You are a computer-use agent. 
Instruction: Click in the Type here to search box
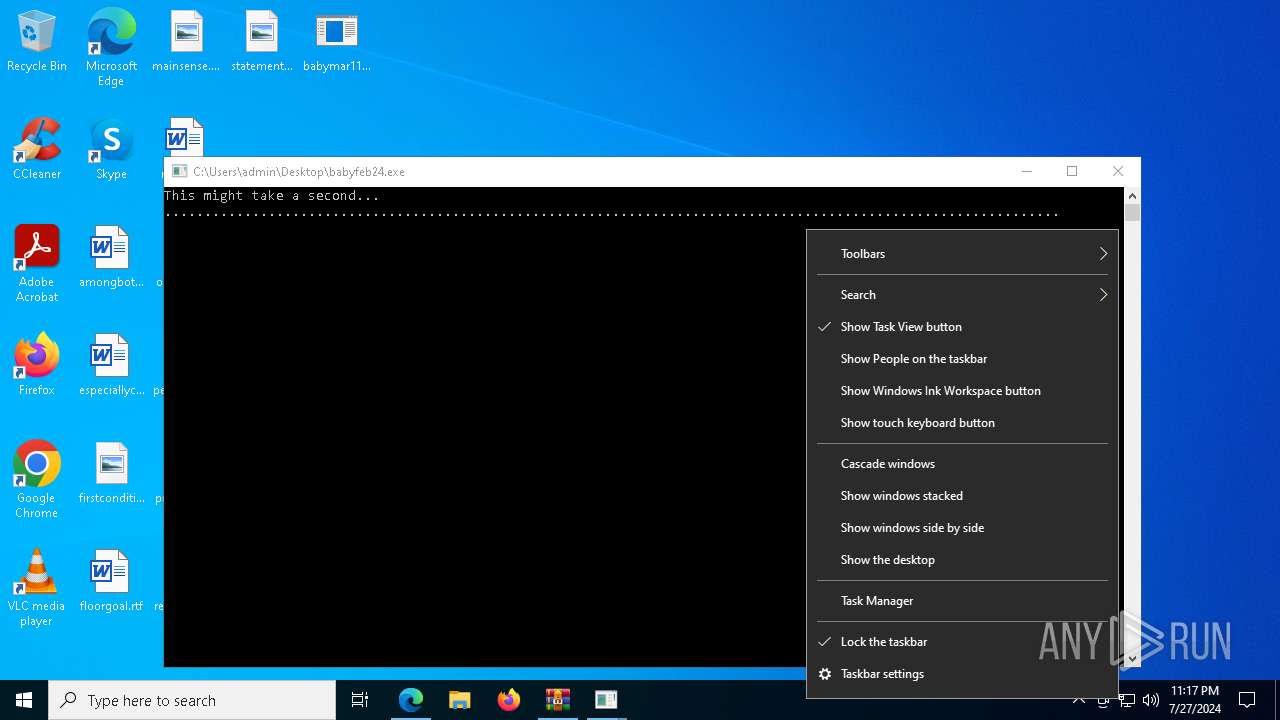tap(192, 700)
